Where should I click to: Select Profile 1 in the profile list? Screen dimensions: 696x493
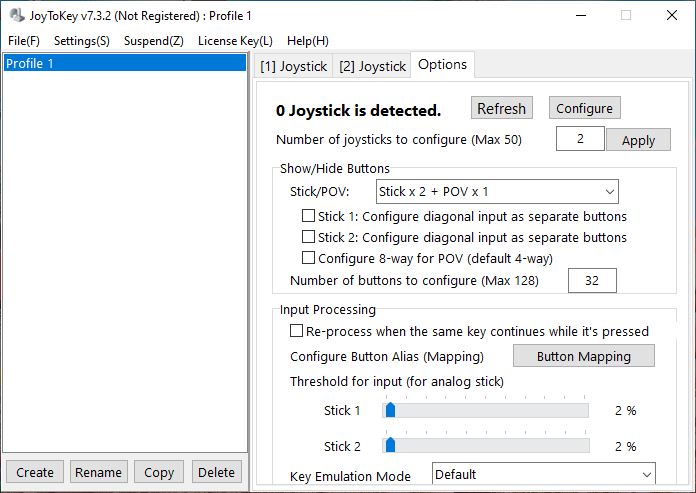[125, 63]
